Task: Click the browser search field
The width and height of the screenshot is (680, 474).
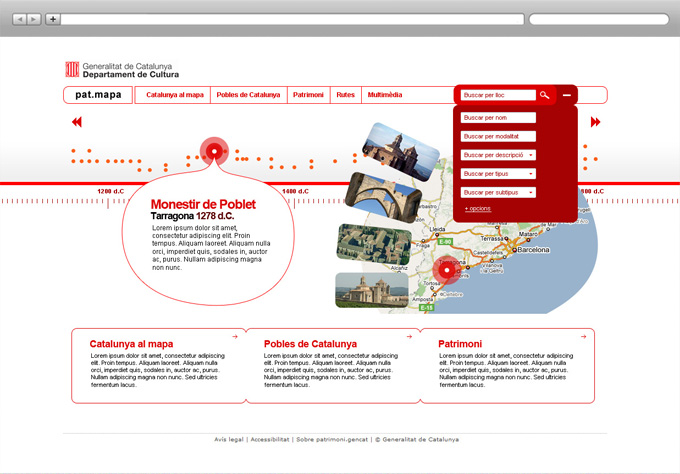Action: 599,19
